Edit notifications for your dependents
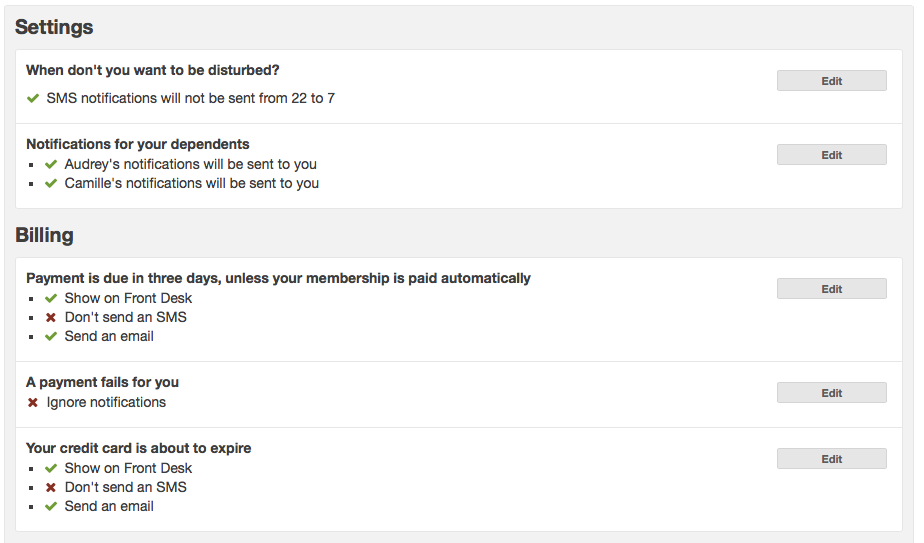This screenshot has width=924, height=543. [831, 155]
